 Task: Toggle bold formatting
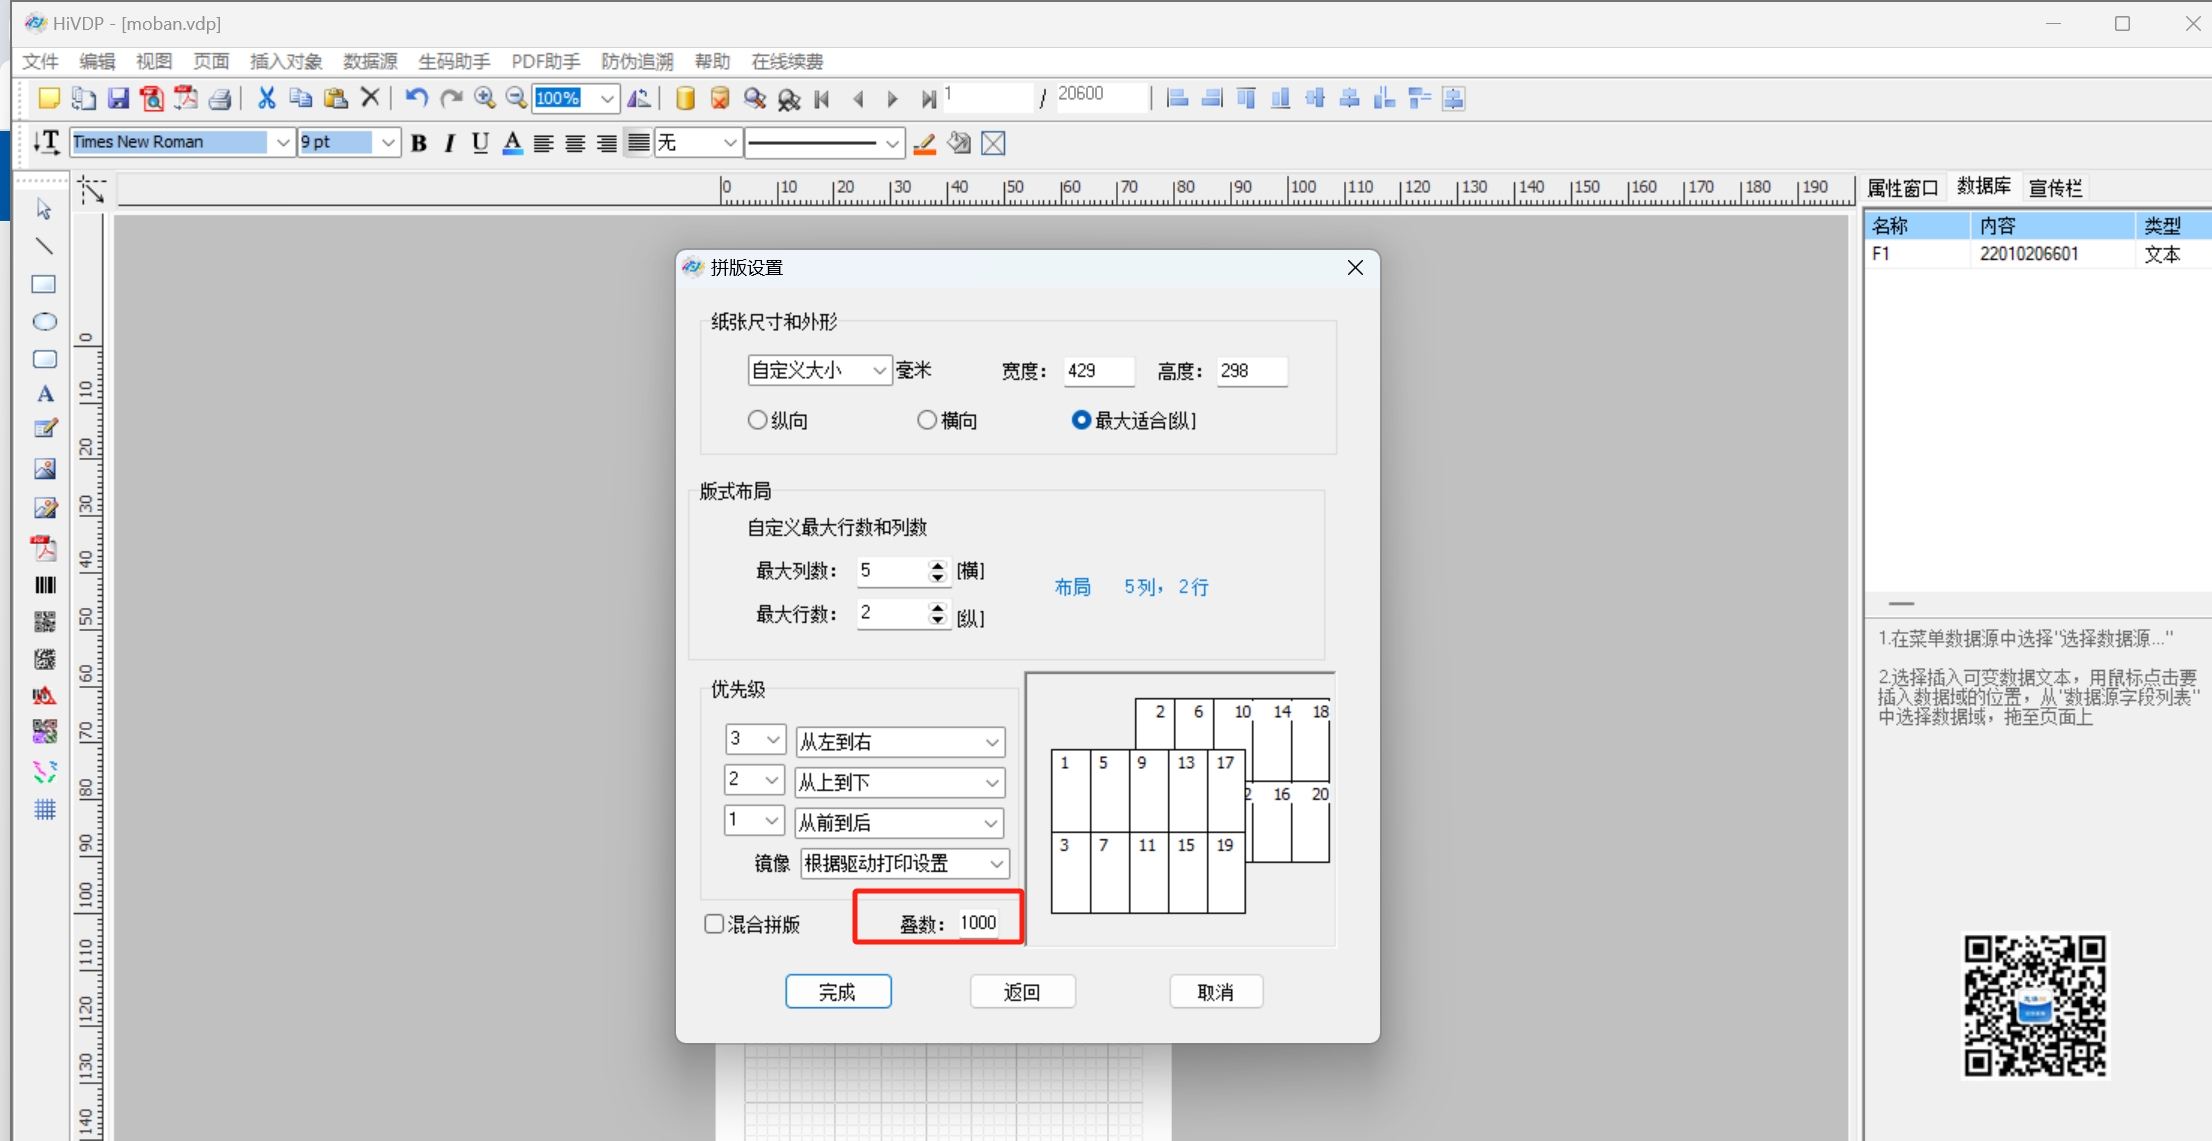tap(419, 143)
